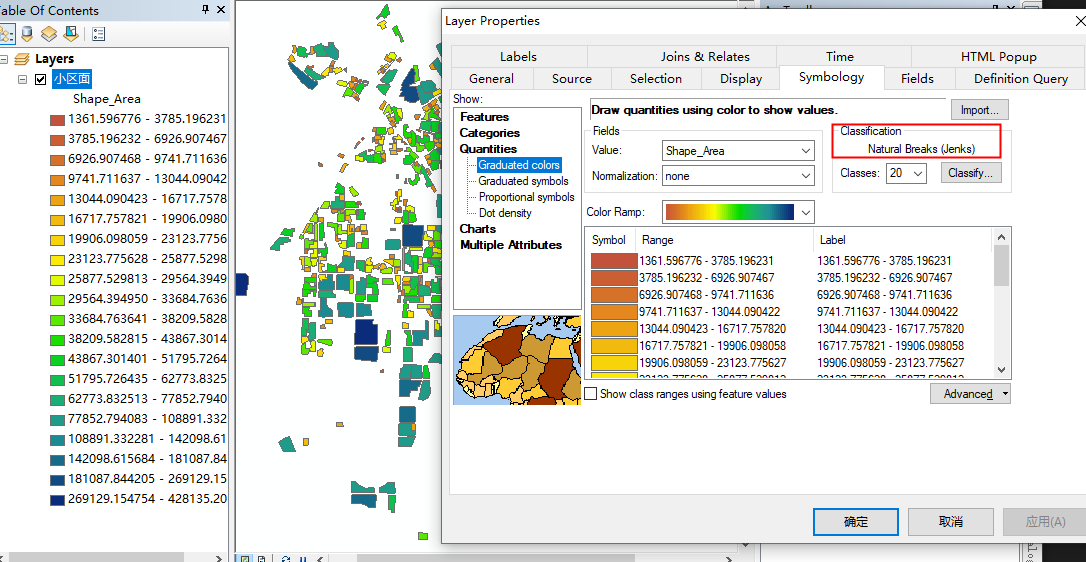Click symbol swatch for range 19906.098059 - 23123.775627
Image resolution: width=1086 pixels, height=562 pixels.
click(x=614, y=362)
